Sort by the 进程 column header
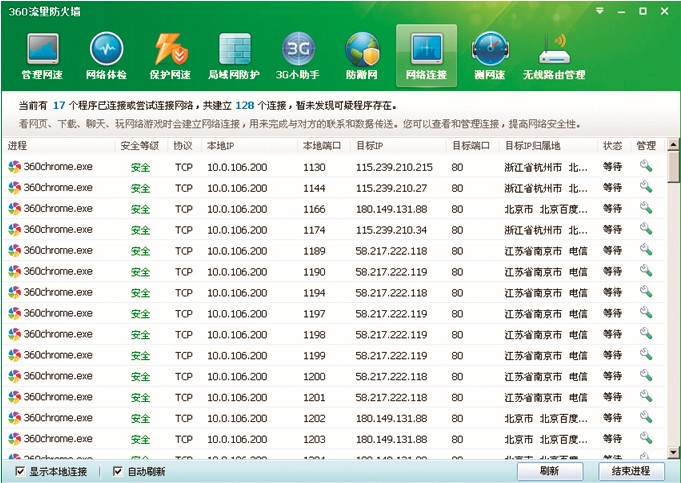Image resolution: width=681 pixels, height=483 pixels. [x=59, y=146]
